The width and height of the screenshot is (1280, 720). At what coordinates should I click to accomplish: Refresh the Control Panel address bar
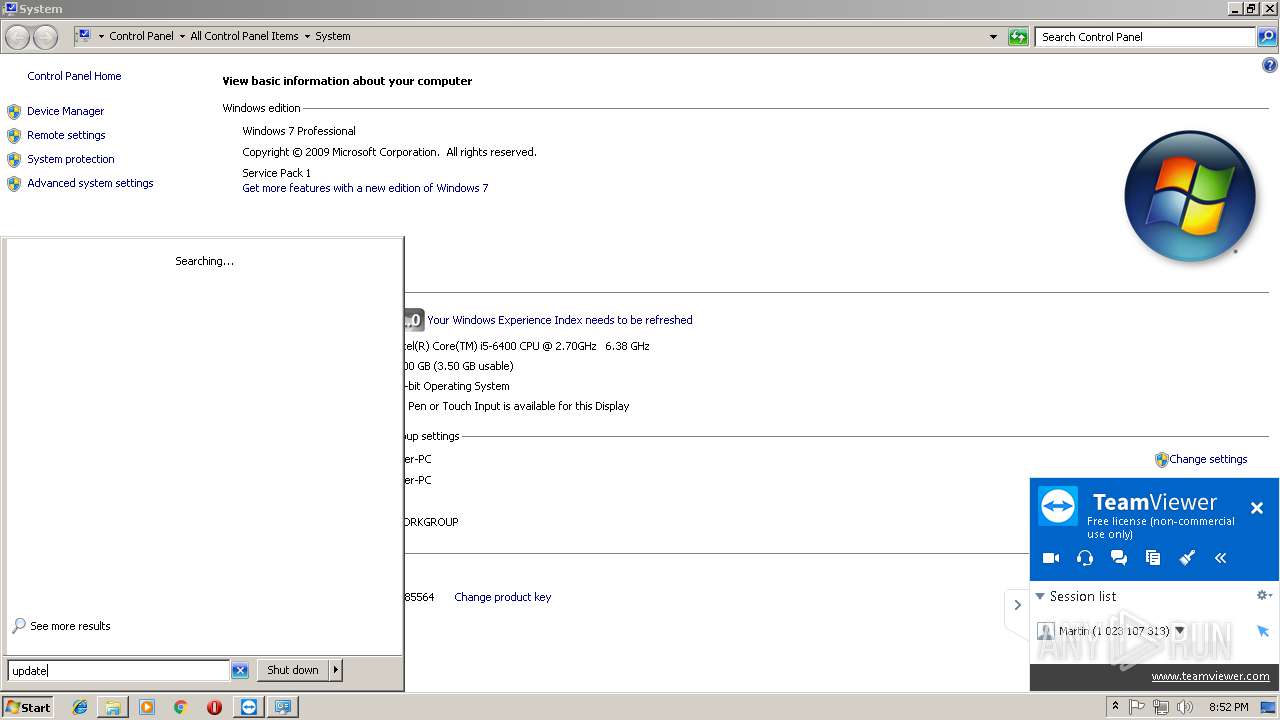[x=1018, y=37]
